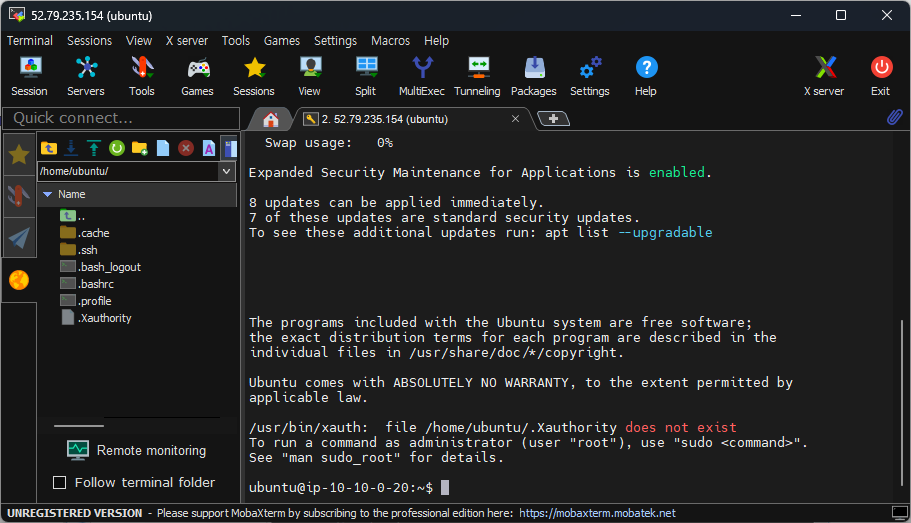Open the Tunneling tool
Image resolution: width=911 pixels, height=523 pixels.
[478, 76]
